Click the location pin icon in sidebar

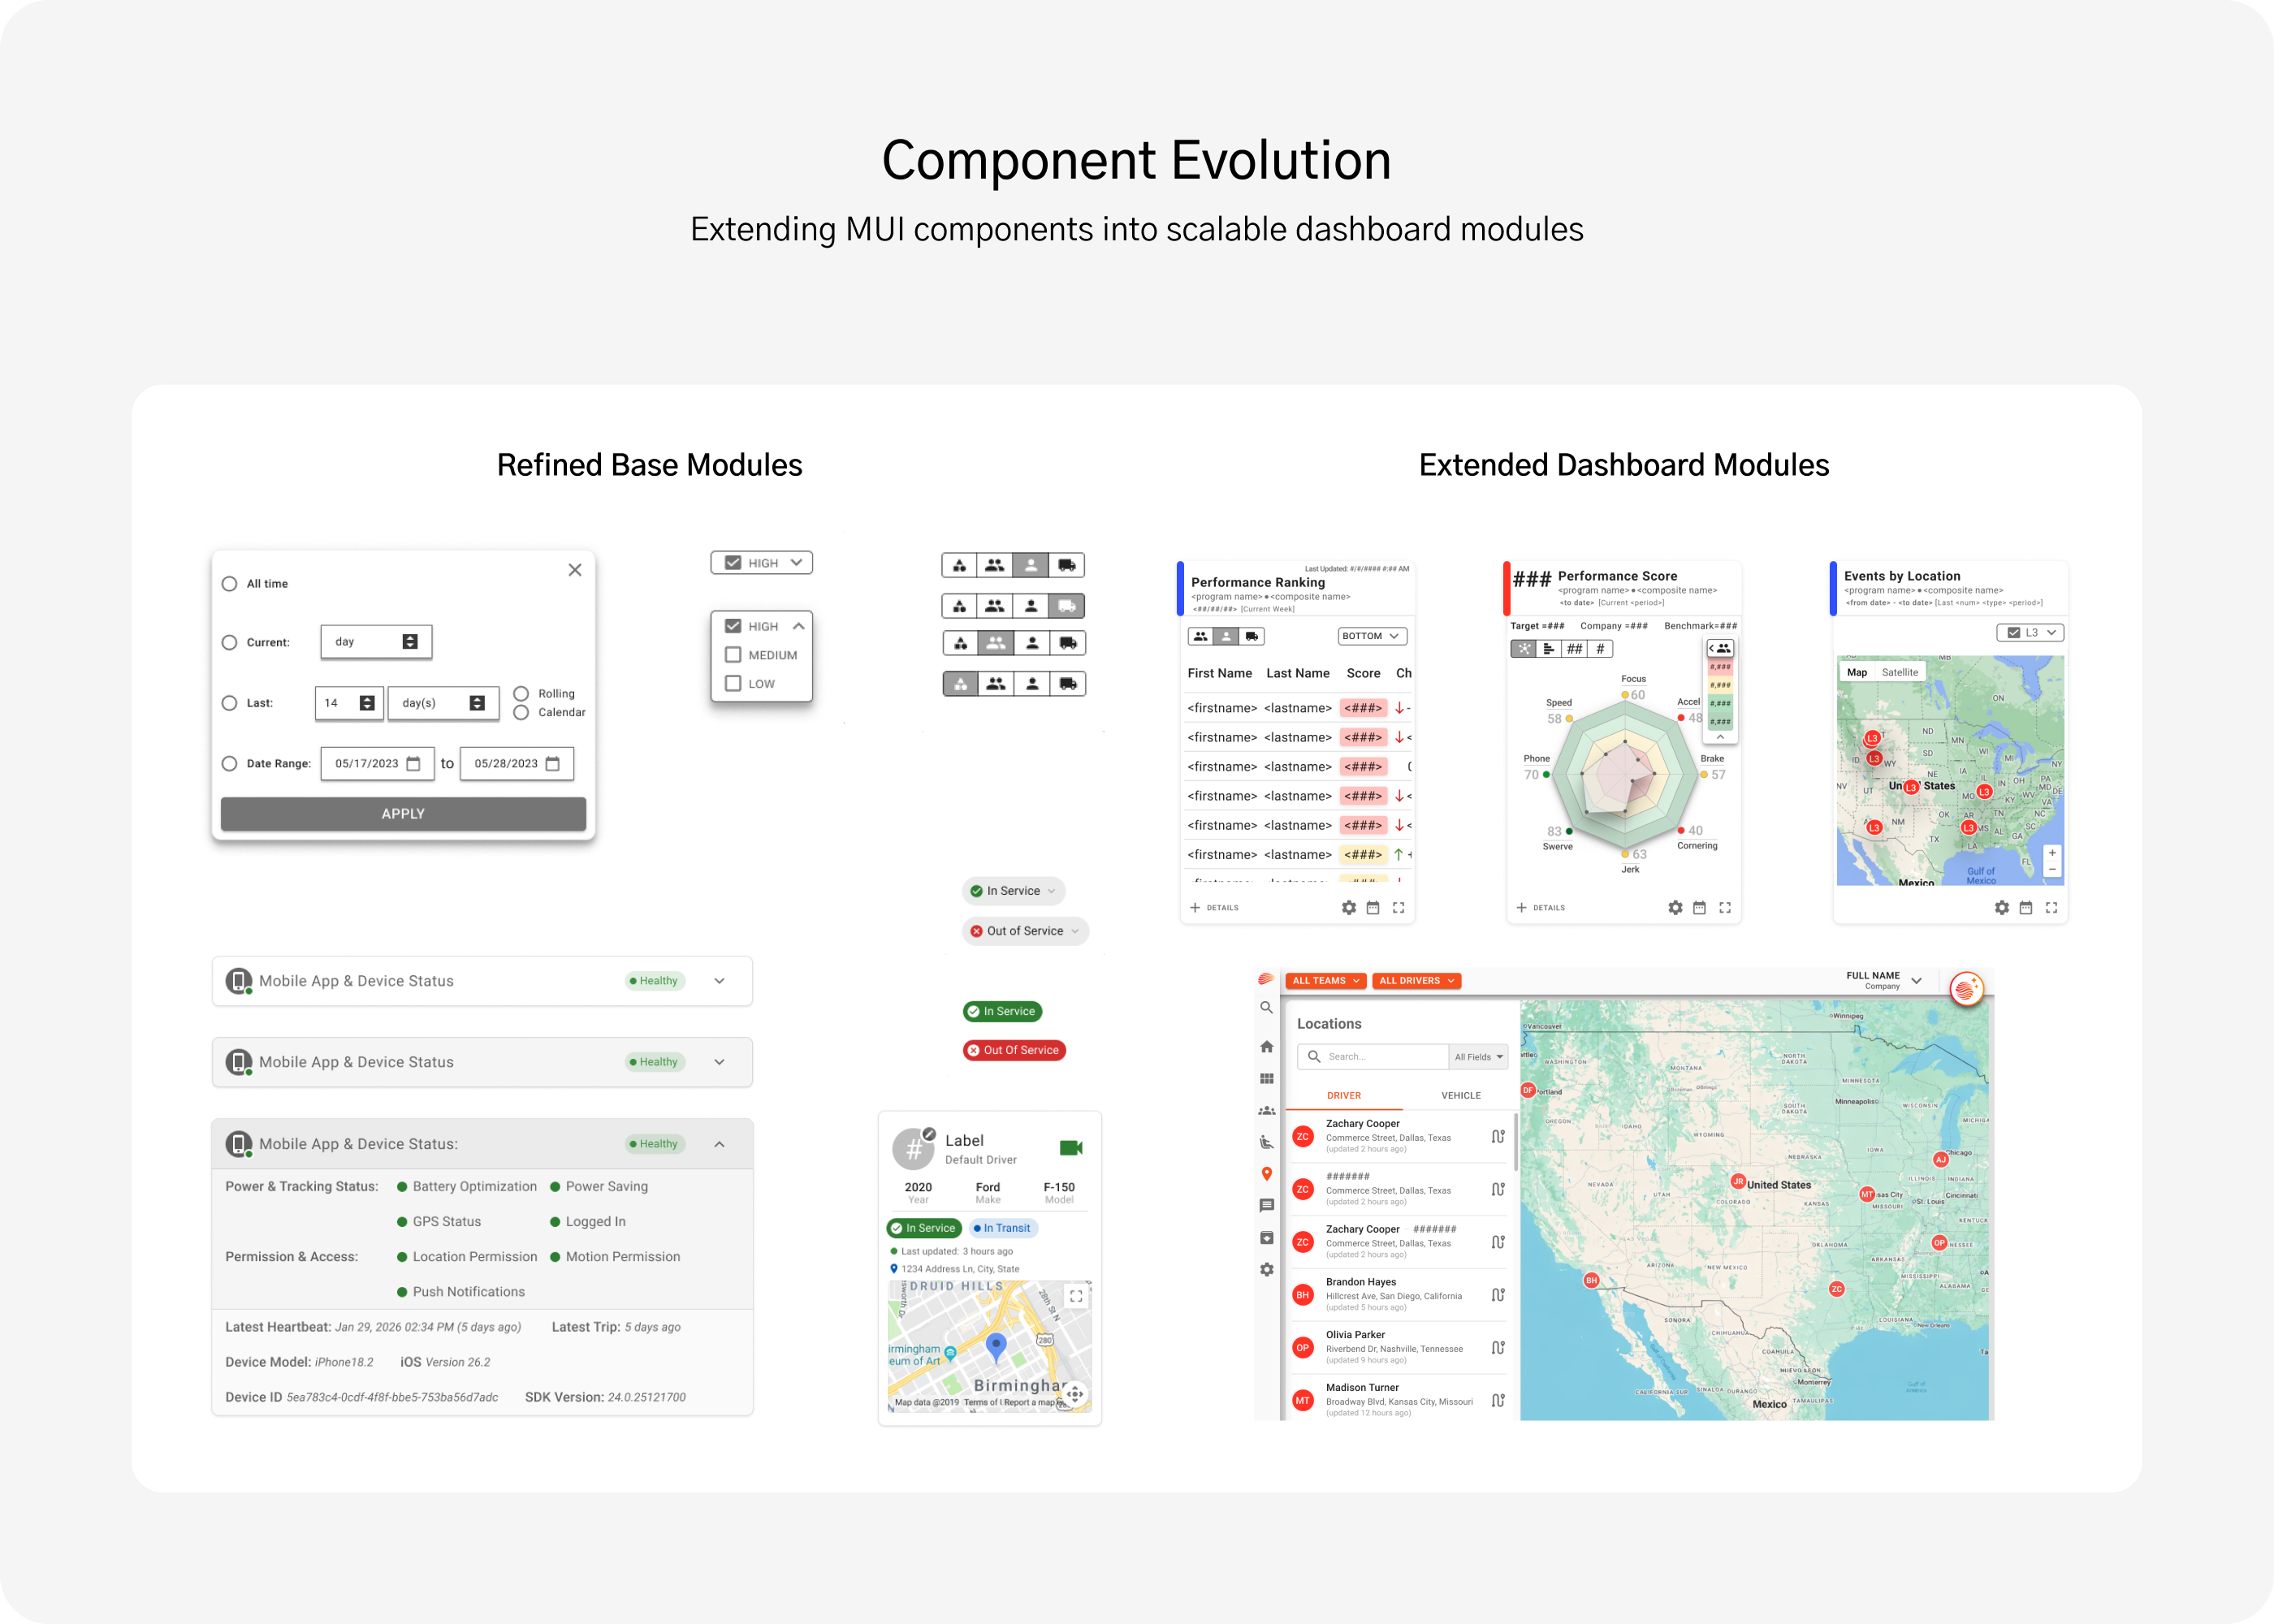click(x=1266, y=1174)
